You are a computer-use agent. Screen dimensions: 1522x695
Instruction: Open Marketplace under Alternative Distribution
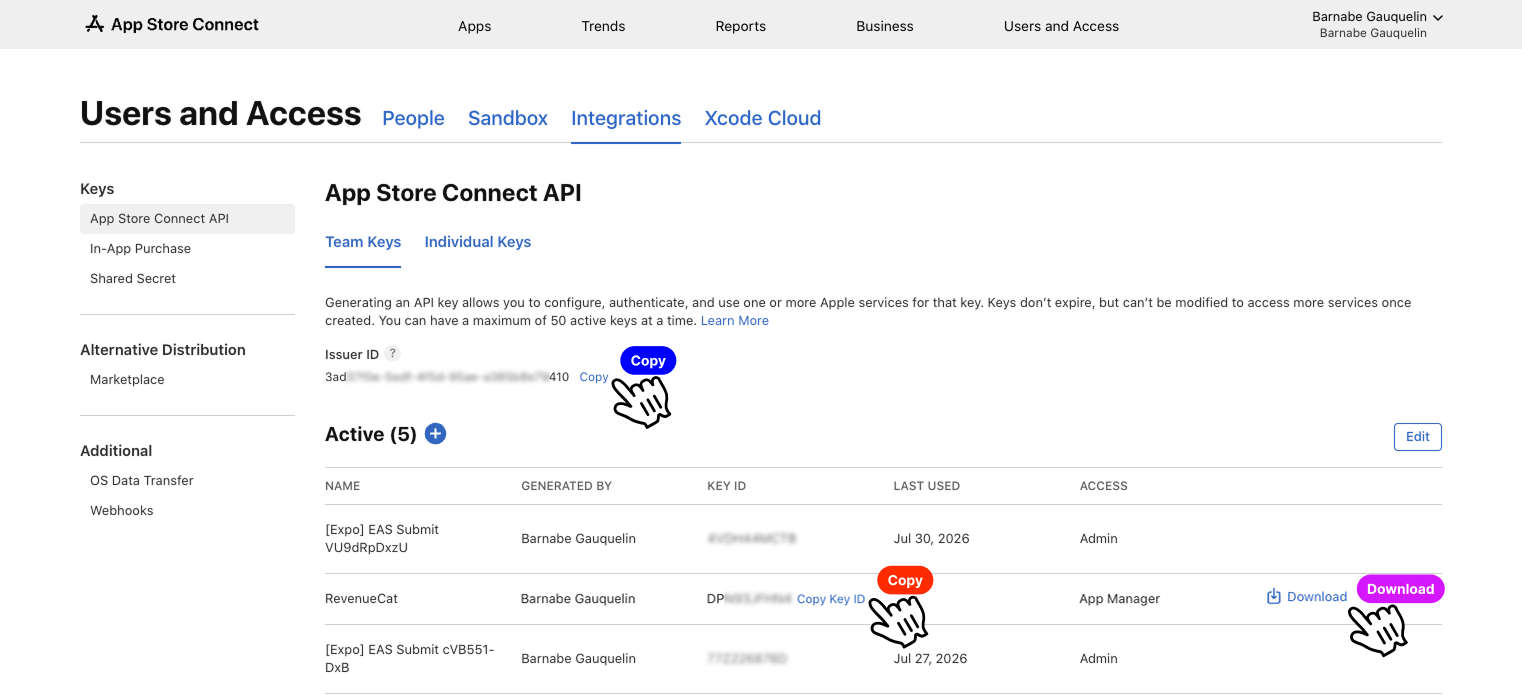click(127, 380)
